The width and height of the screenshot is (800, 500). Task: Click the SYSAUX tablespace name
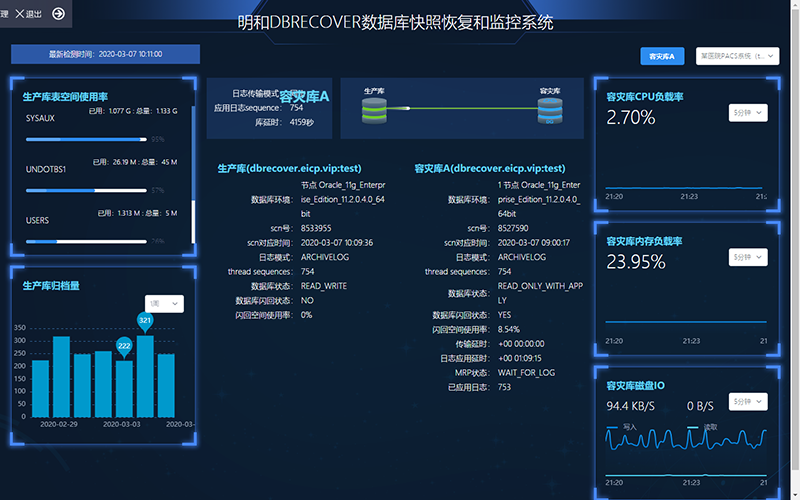(x=40, y=118)
